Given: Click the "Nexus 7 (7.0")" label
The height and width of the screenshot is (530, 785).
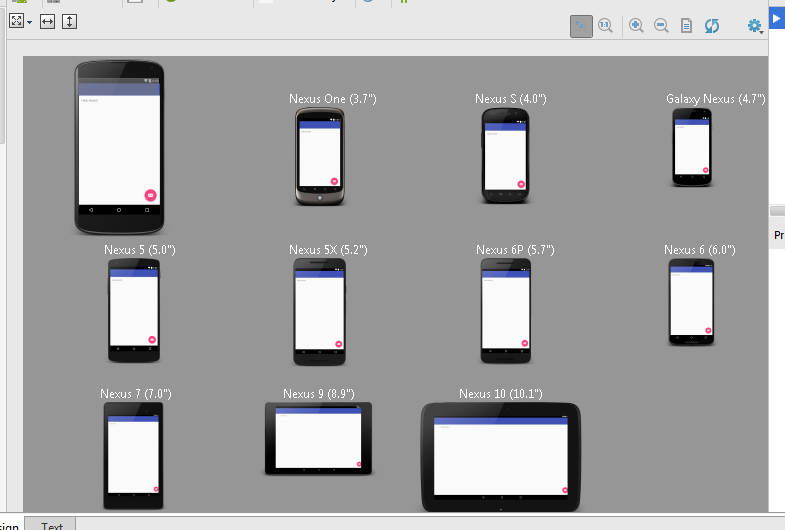Looking at the screenshot, I should coord(136,394).
